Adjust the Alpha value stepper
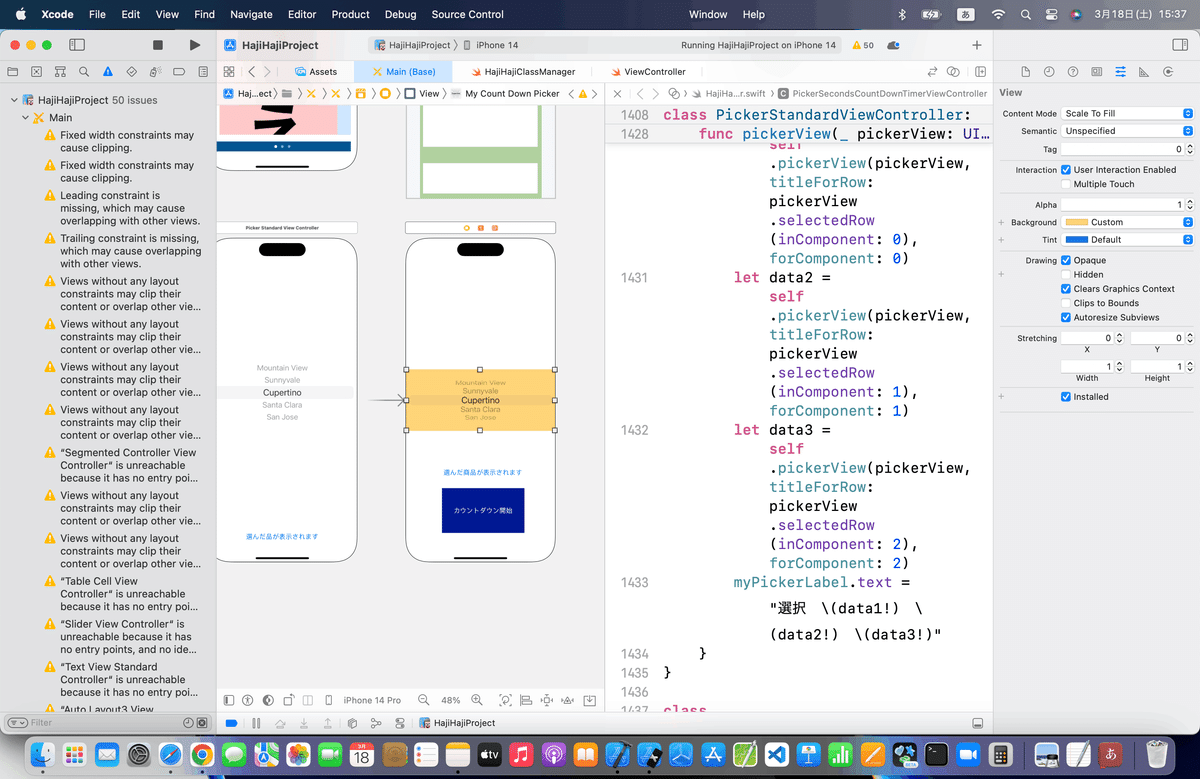Viewport: 1200px width, 779px height. coord(1189,204)
